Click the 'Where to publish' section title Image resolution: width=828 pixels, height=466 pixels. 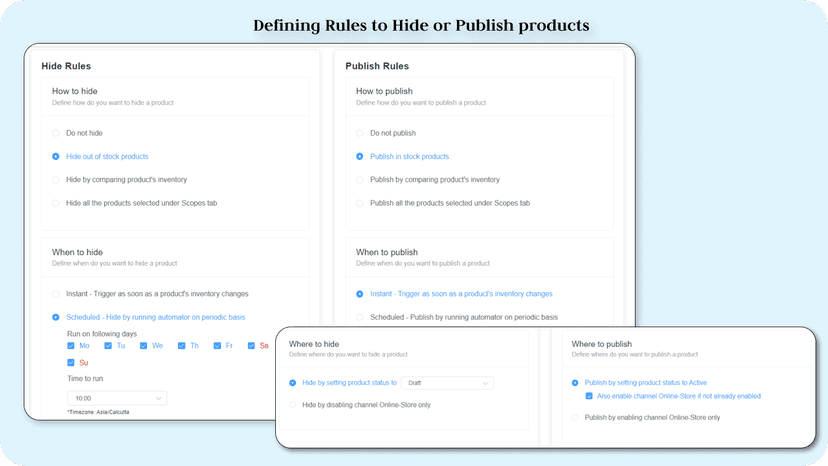pyautogui.click(x=601, y=344)
